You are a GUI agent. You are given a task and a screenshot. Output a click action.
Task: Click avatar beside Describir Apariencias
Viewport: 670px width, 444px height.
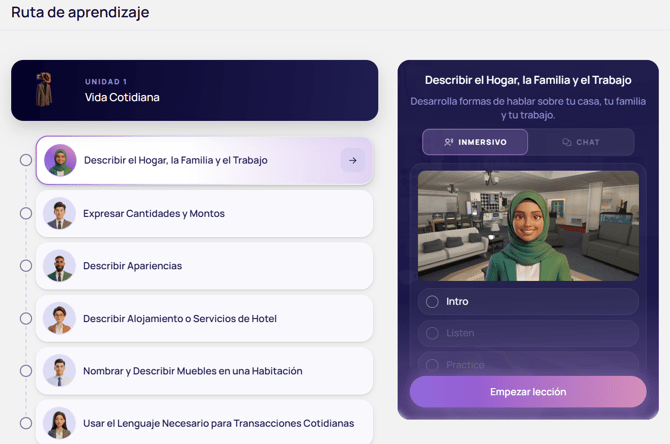click(x=59, y=266)
